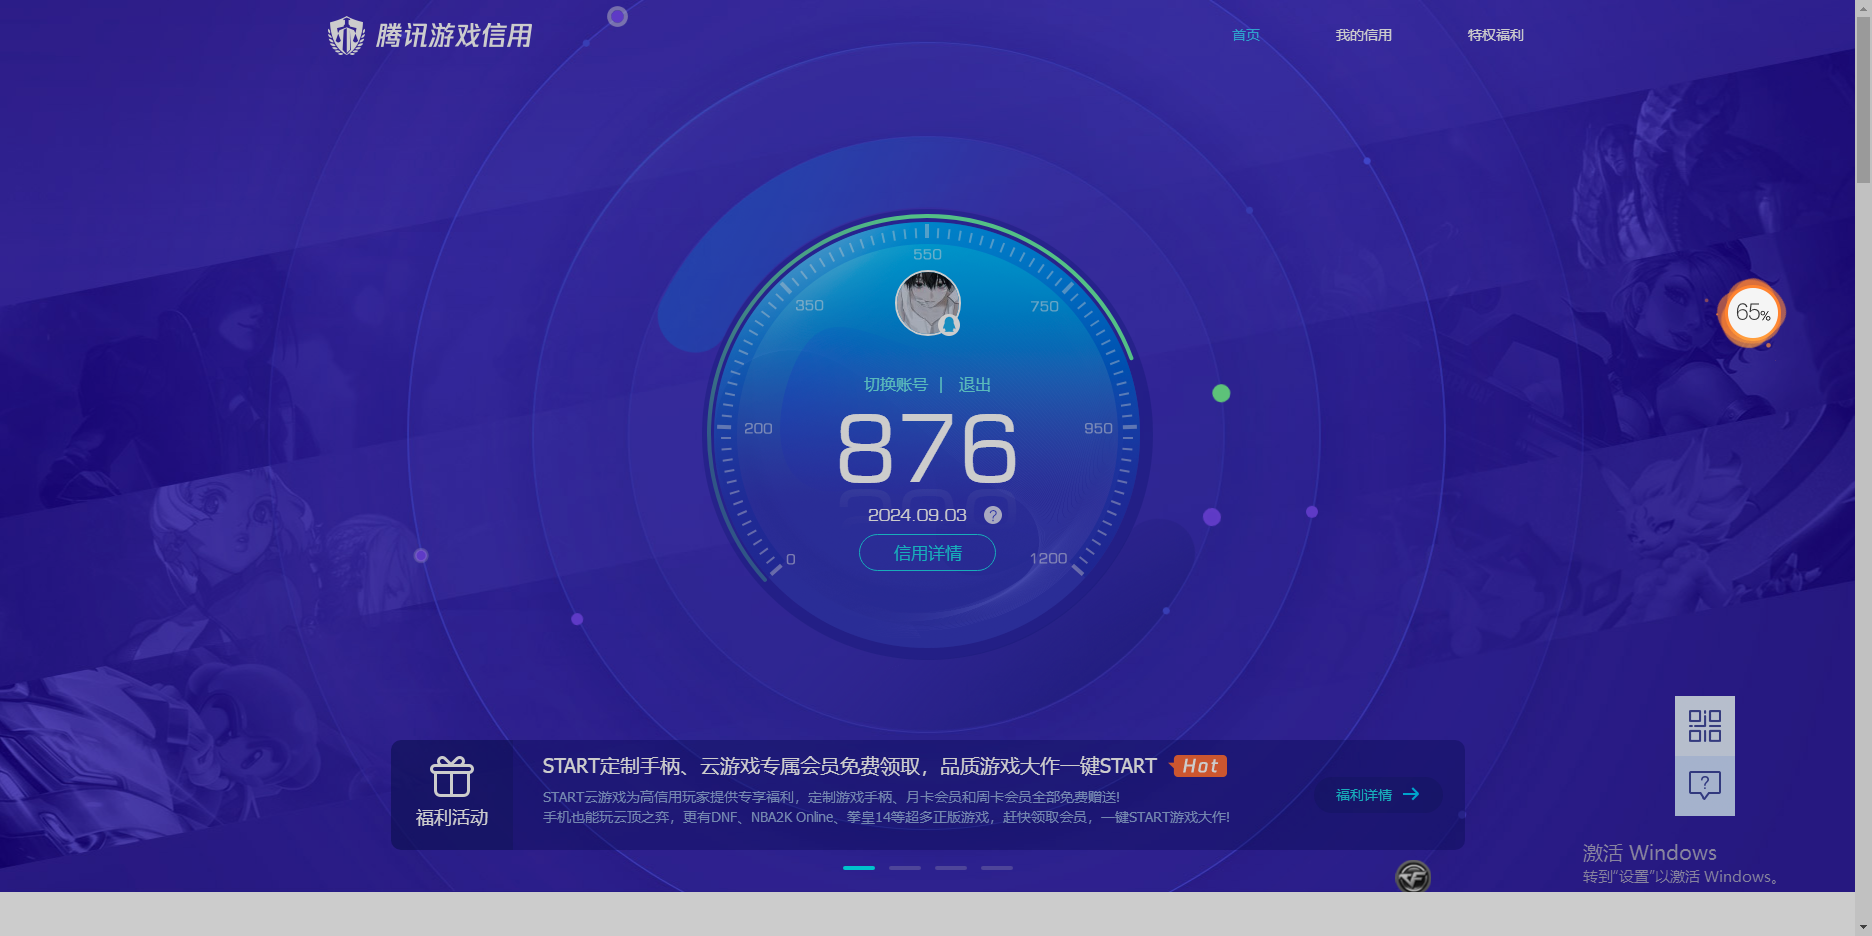Click the START定制手柄 banner headline
Image resolution: width=1872 pixels, height=936 pixels.
[x=849, y=766]
